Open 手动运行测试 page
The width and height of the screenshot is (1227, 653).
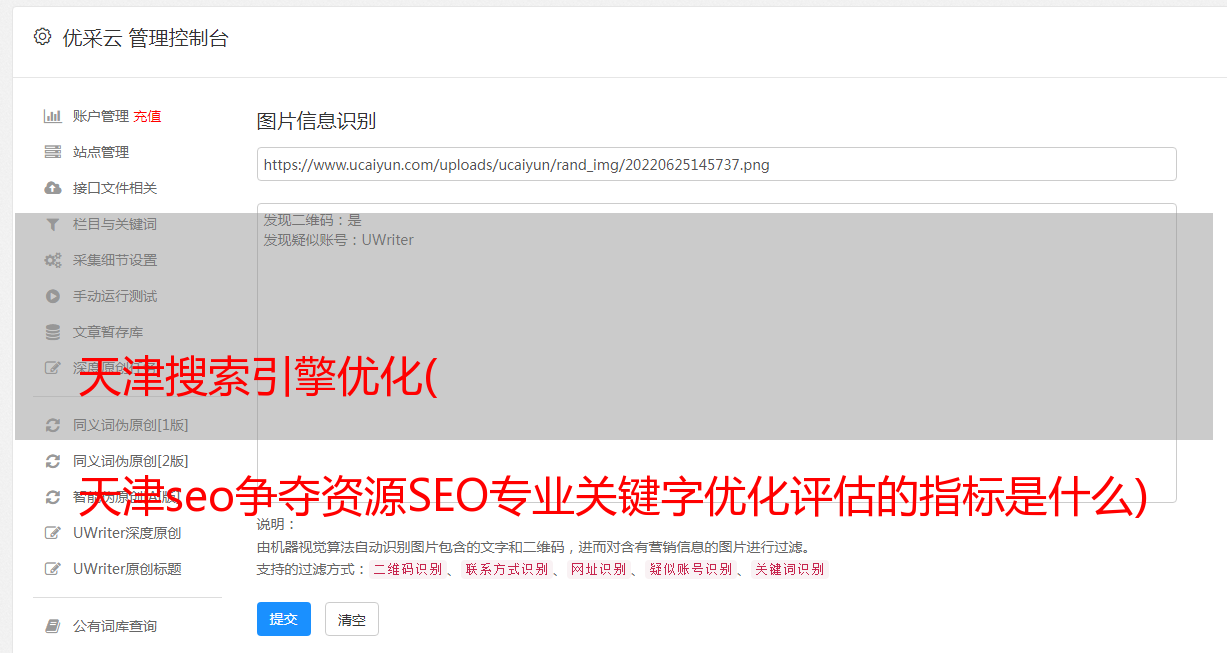[x=115, y=296]
